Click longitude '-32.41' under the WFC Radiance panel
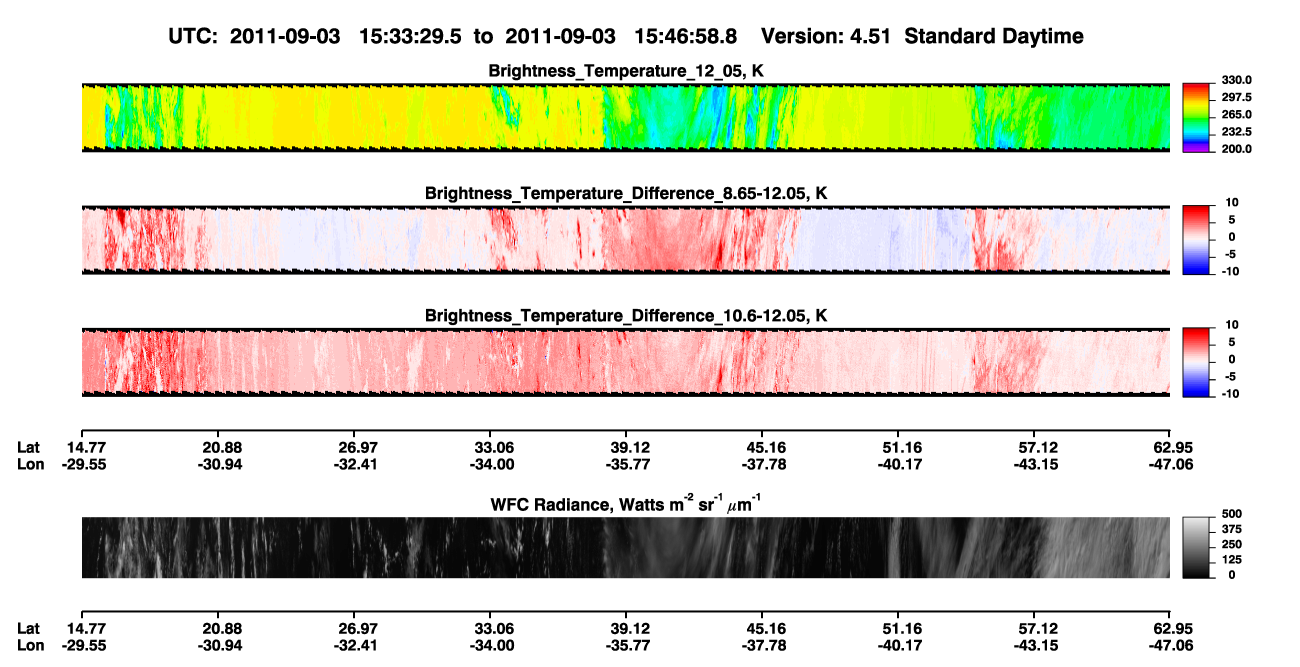This screenshot has width=1300, height=667. tap(358, 645)
